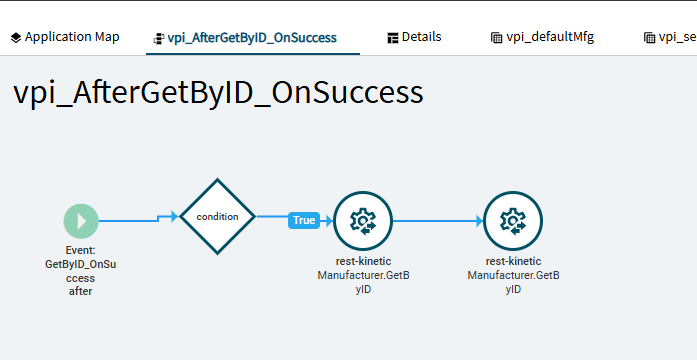Image resolution: width=697 pixels, height=360 pixels.
Task: Select the second rest-kinetic gear node
Action: pos(513,221)
